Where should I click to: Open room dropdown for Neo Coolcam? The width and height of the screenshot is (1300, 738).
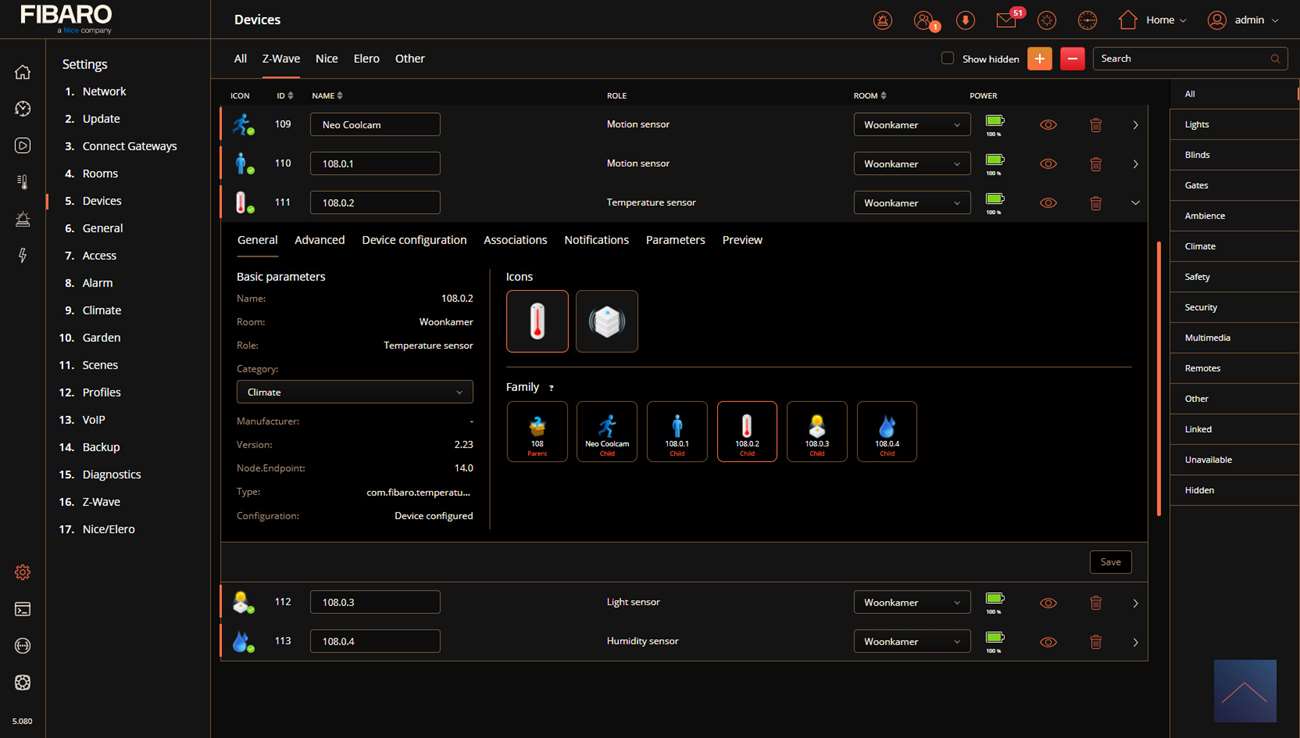(911, 125)
